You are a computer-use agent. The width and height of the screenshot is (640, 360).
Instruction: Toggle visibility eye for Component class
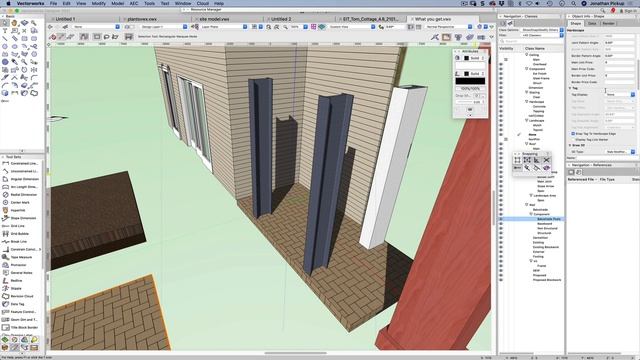point(501,69)
